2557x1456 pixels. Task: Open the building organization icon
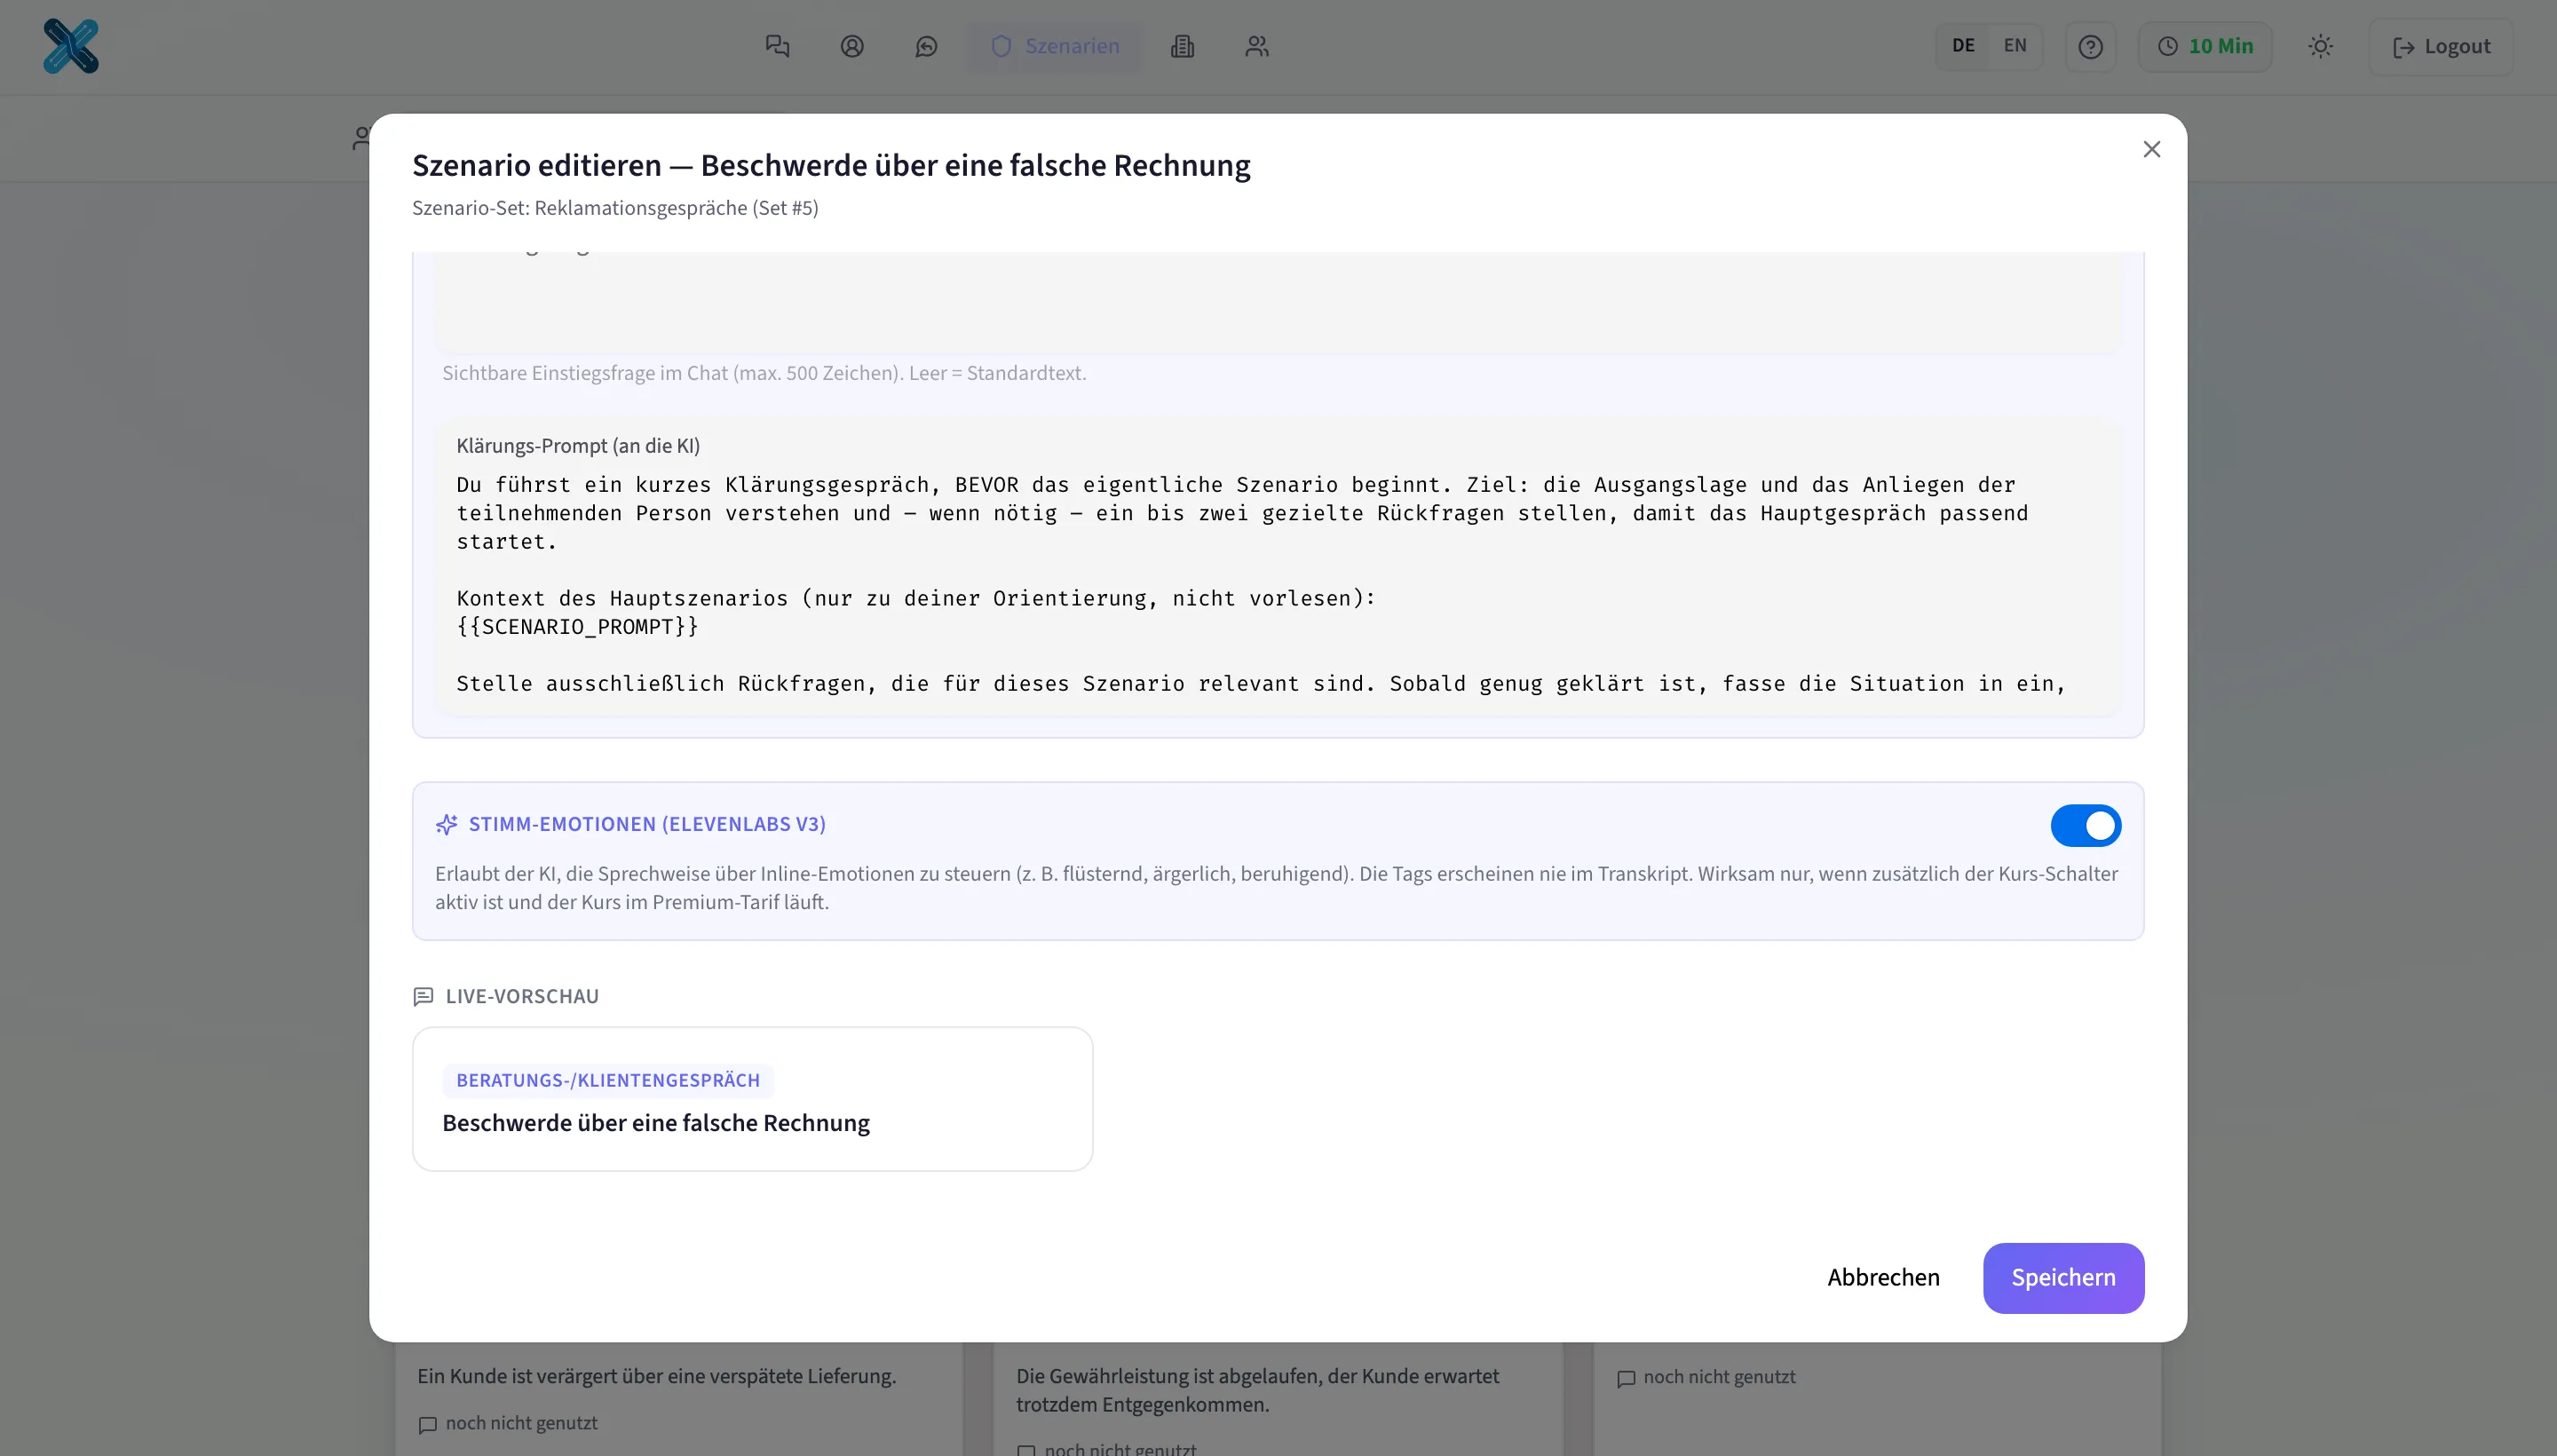click(x=1182, y=46)
